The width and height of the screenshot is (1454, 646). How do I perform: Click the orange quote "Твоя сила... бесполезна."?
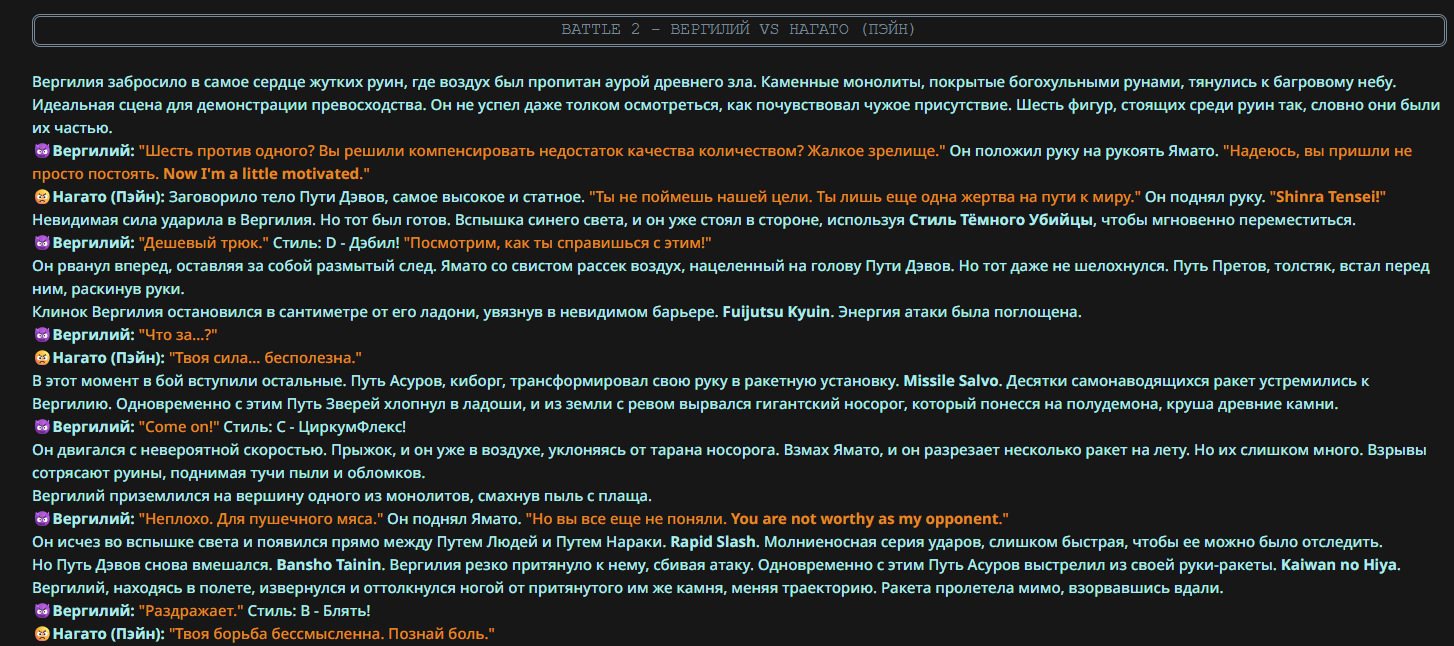point(264,358)
